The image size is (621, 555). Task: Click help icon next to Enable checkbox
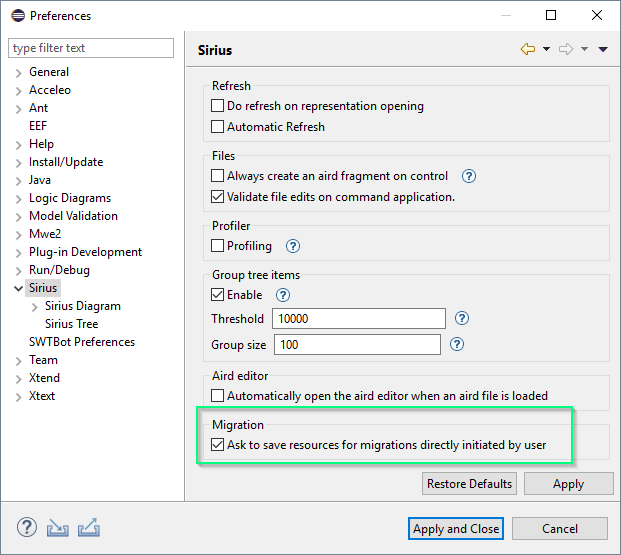click(282, 295)
